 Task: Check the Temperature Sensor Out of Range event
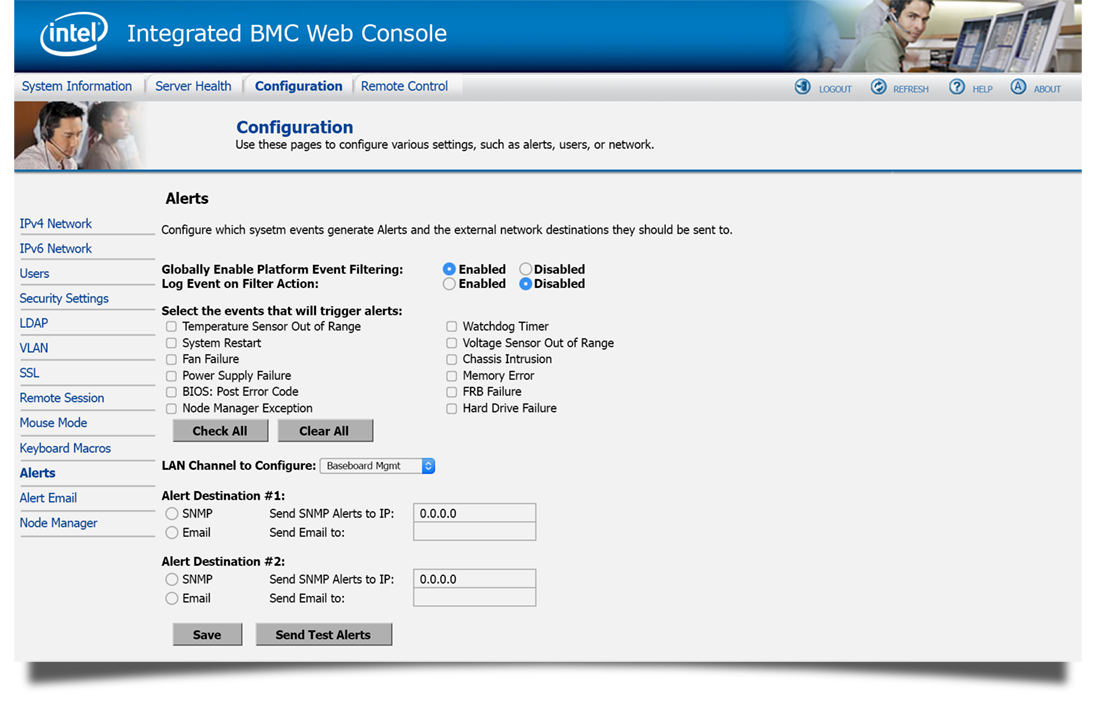171,326
